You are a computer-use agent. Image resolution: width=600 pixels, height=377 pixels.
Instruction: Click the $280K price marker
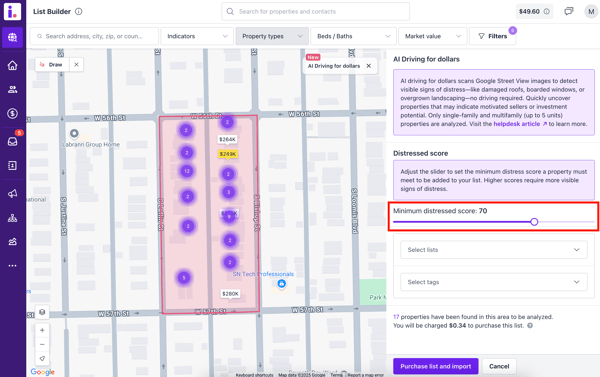tap(230, 294)
